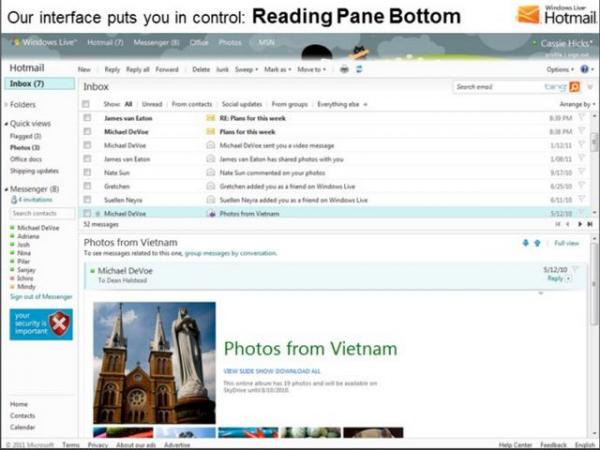Click the photo mail icon for Photos from Vietnam
This screenshot has height=450, width=600.
211,214
